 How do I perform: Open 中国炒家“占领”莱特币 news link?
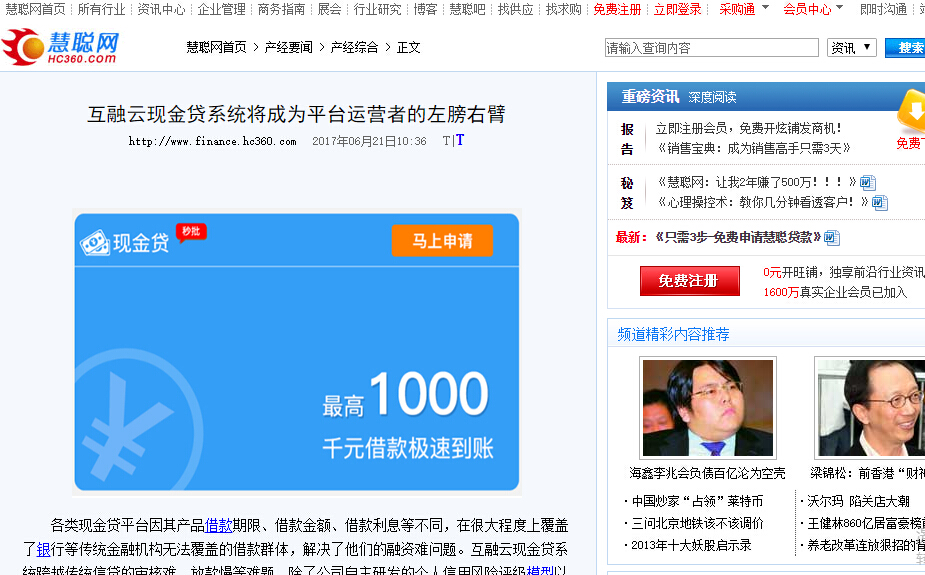[x=697, y=501]
